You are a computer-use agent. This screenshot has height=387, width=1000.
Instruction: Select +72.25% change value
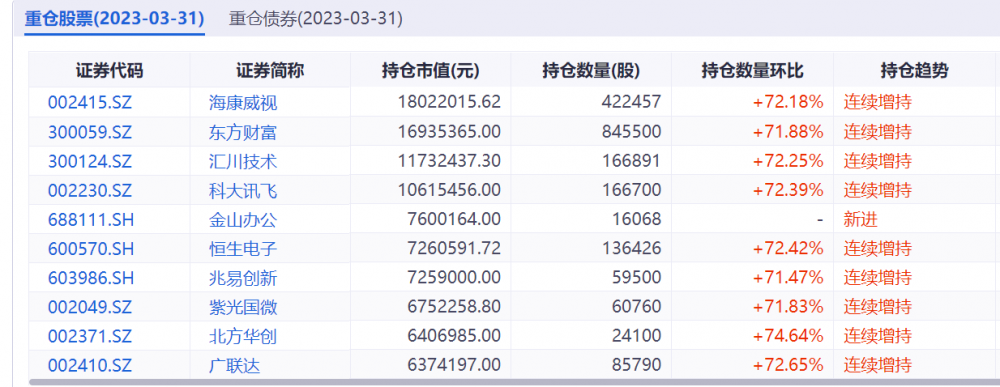(788, 161)
